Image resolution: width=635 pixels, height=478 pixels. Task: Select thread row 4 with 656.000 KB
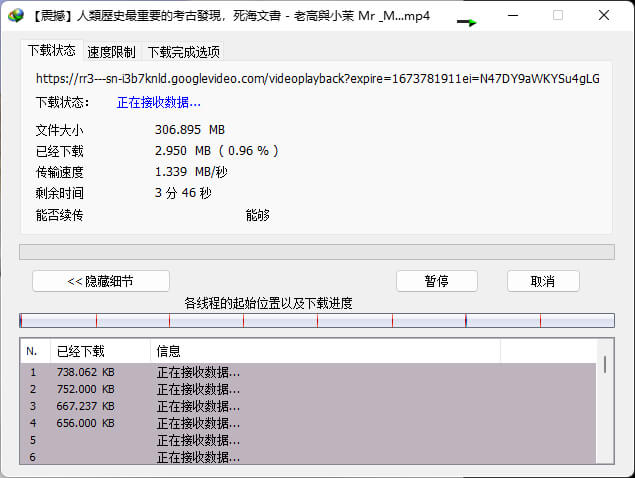click(x=200, y=423)
